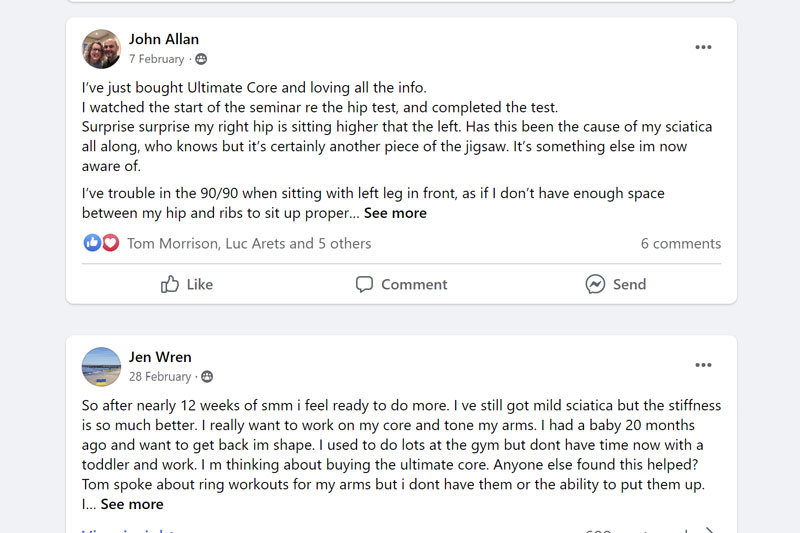
Task: Click the red Love reaction icon
Action: pos(109,243)
